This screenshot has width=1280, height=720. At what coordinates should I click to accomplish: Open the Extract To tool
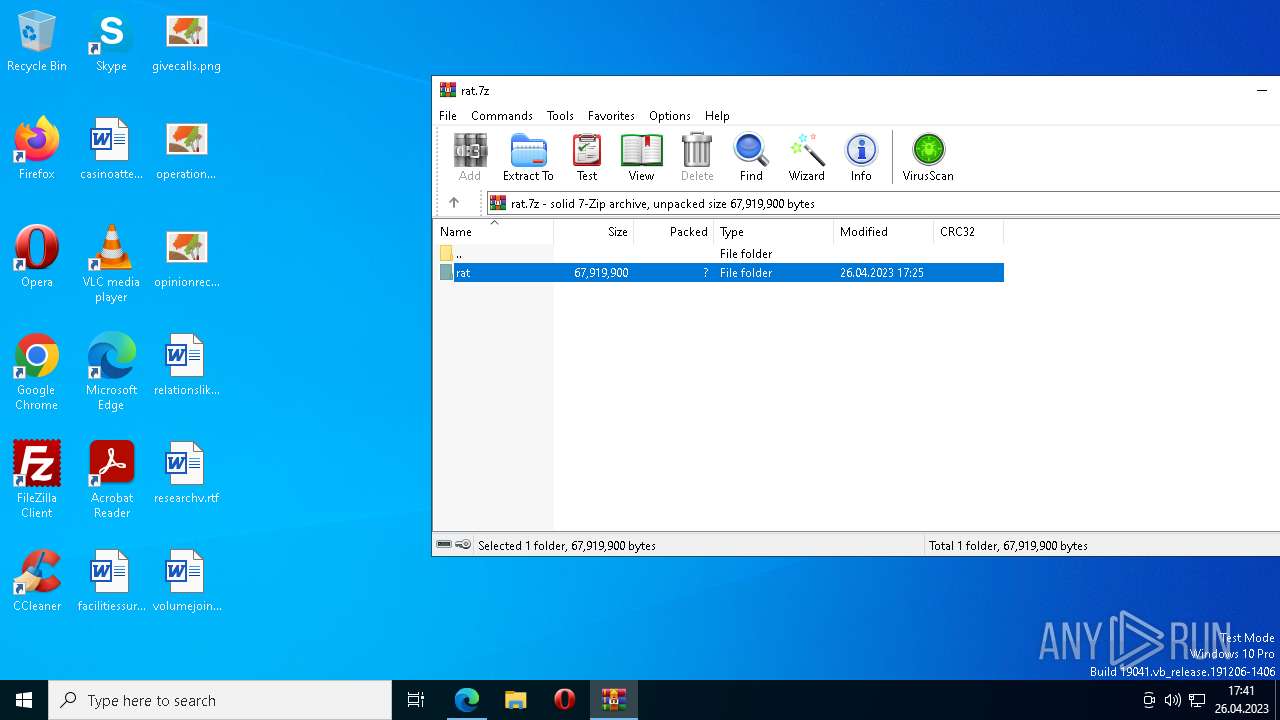(x=528, y=158)
